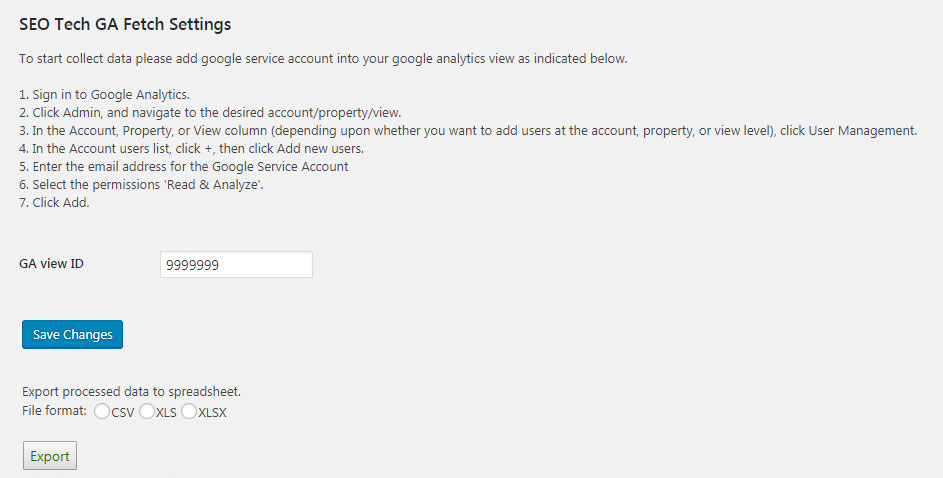Choose the XLS radio button circle

[x=147, y=412]
